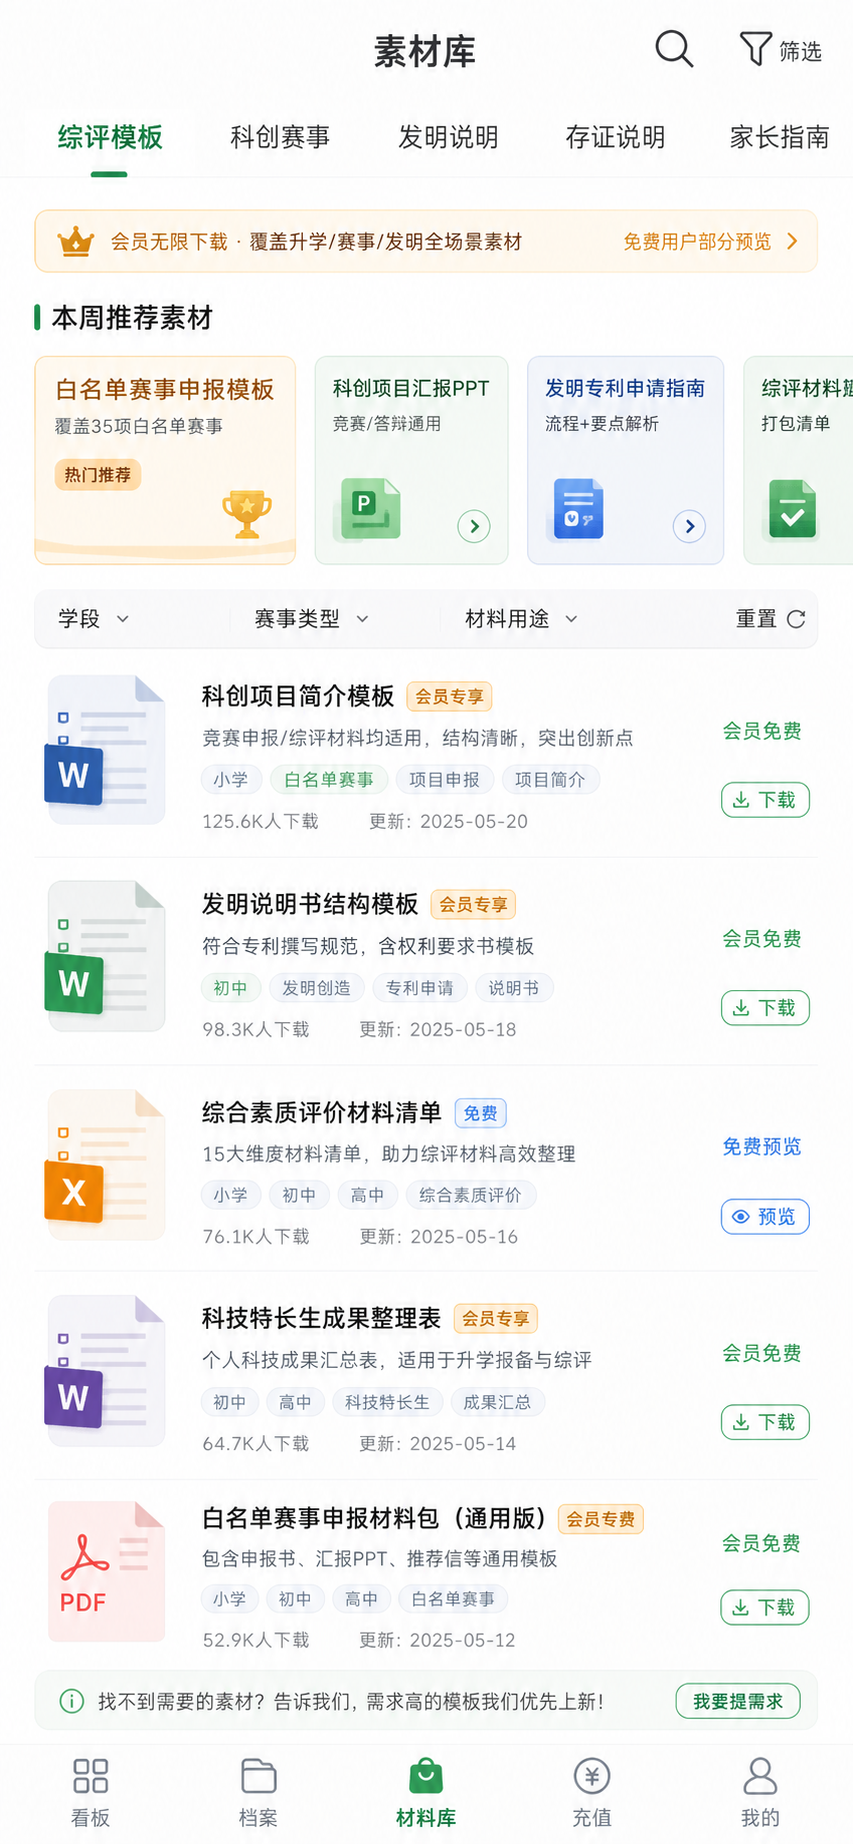The width and height of the screenshot is (853, 1844).
Task: Tap 科技特长生 tag under 成果整理表
Action: pos(387,1402)
